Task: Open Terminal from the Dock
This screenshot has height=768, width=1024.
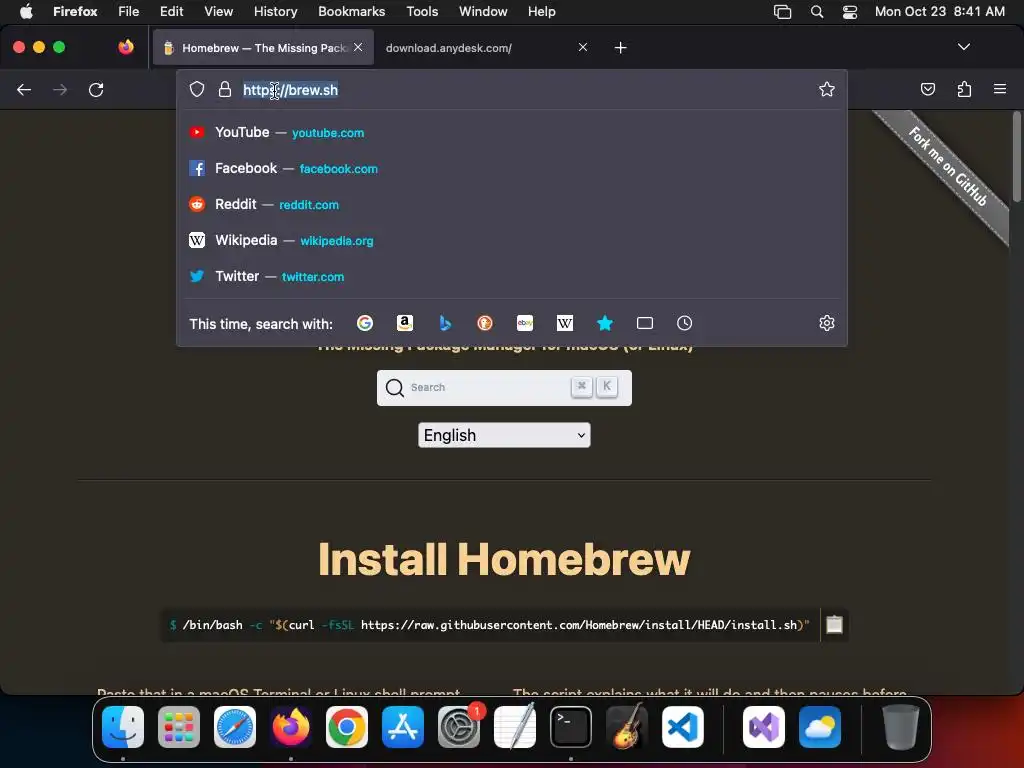Action: [571, 727]
